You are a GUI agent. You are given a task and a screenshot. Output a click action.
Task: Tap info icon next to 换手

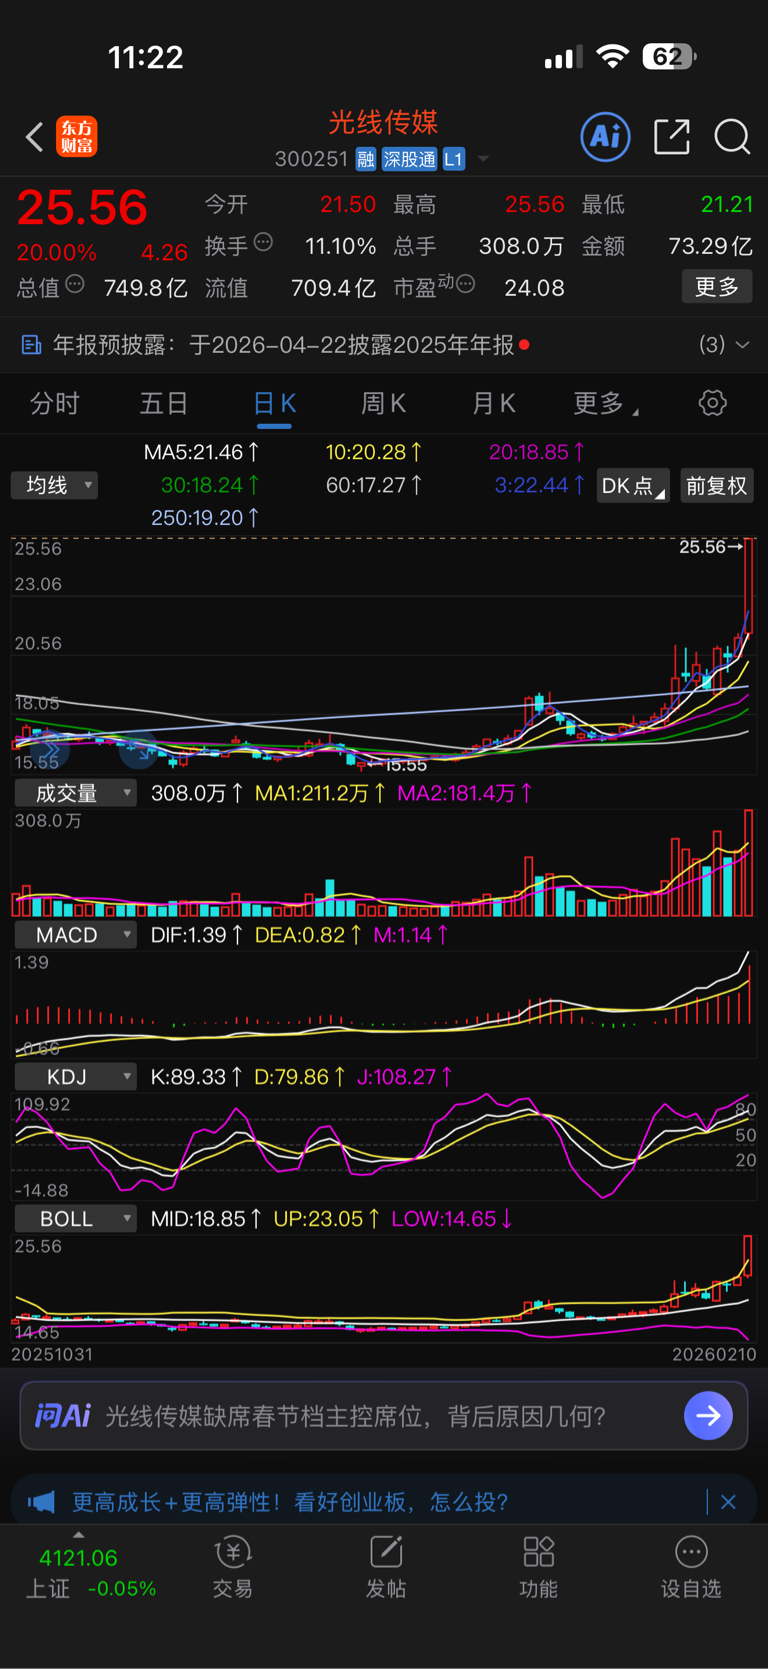[x=264, y=242]
